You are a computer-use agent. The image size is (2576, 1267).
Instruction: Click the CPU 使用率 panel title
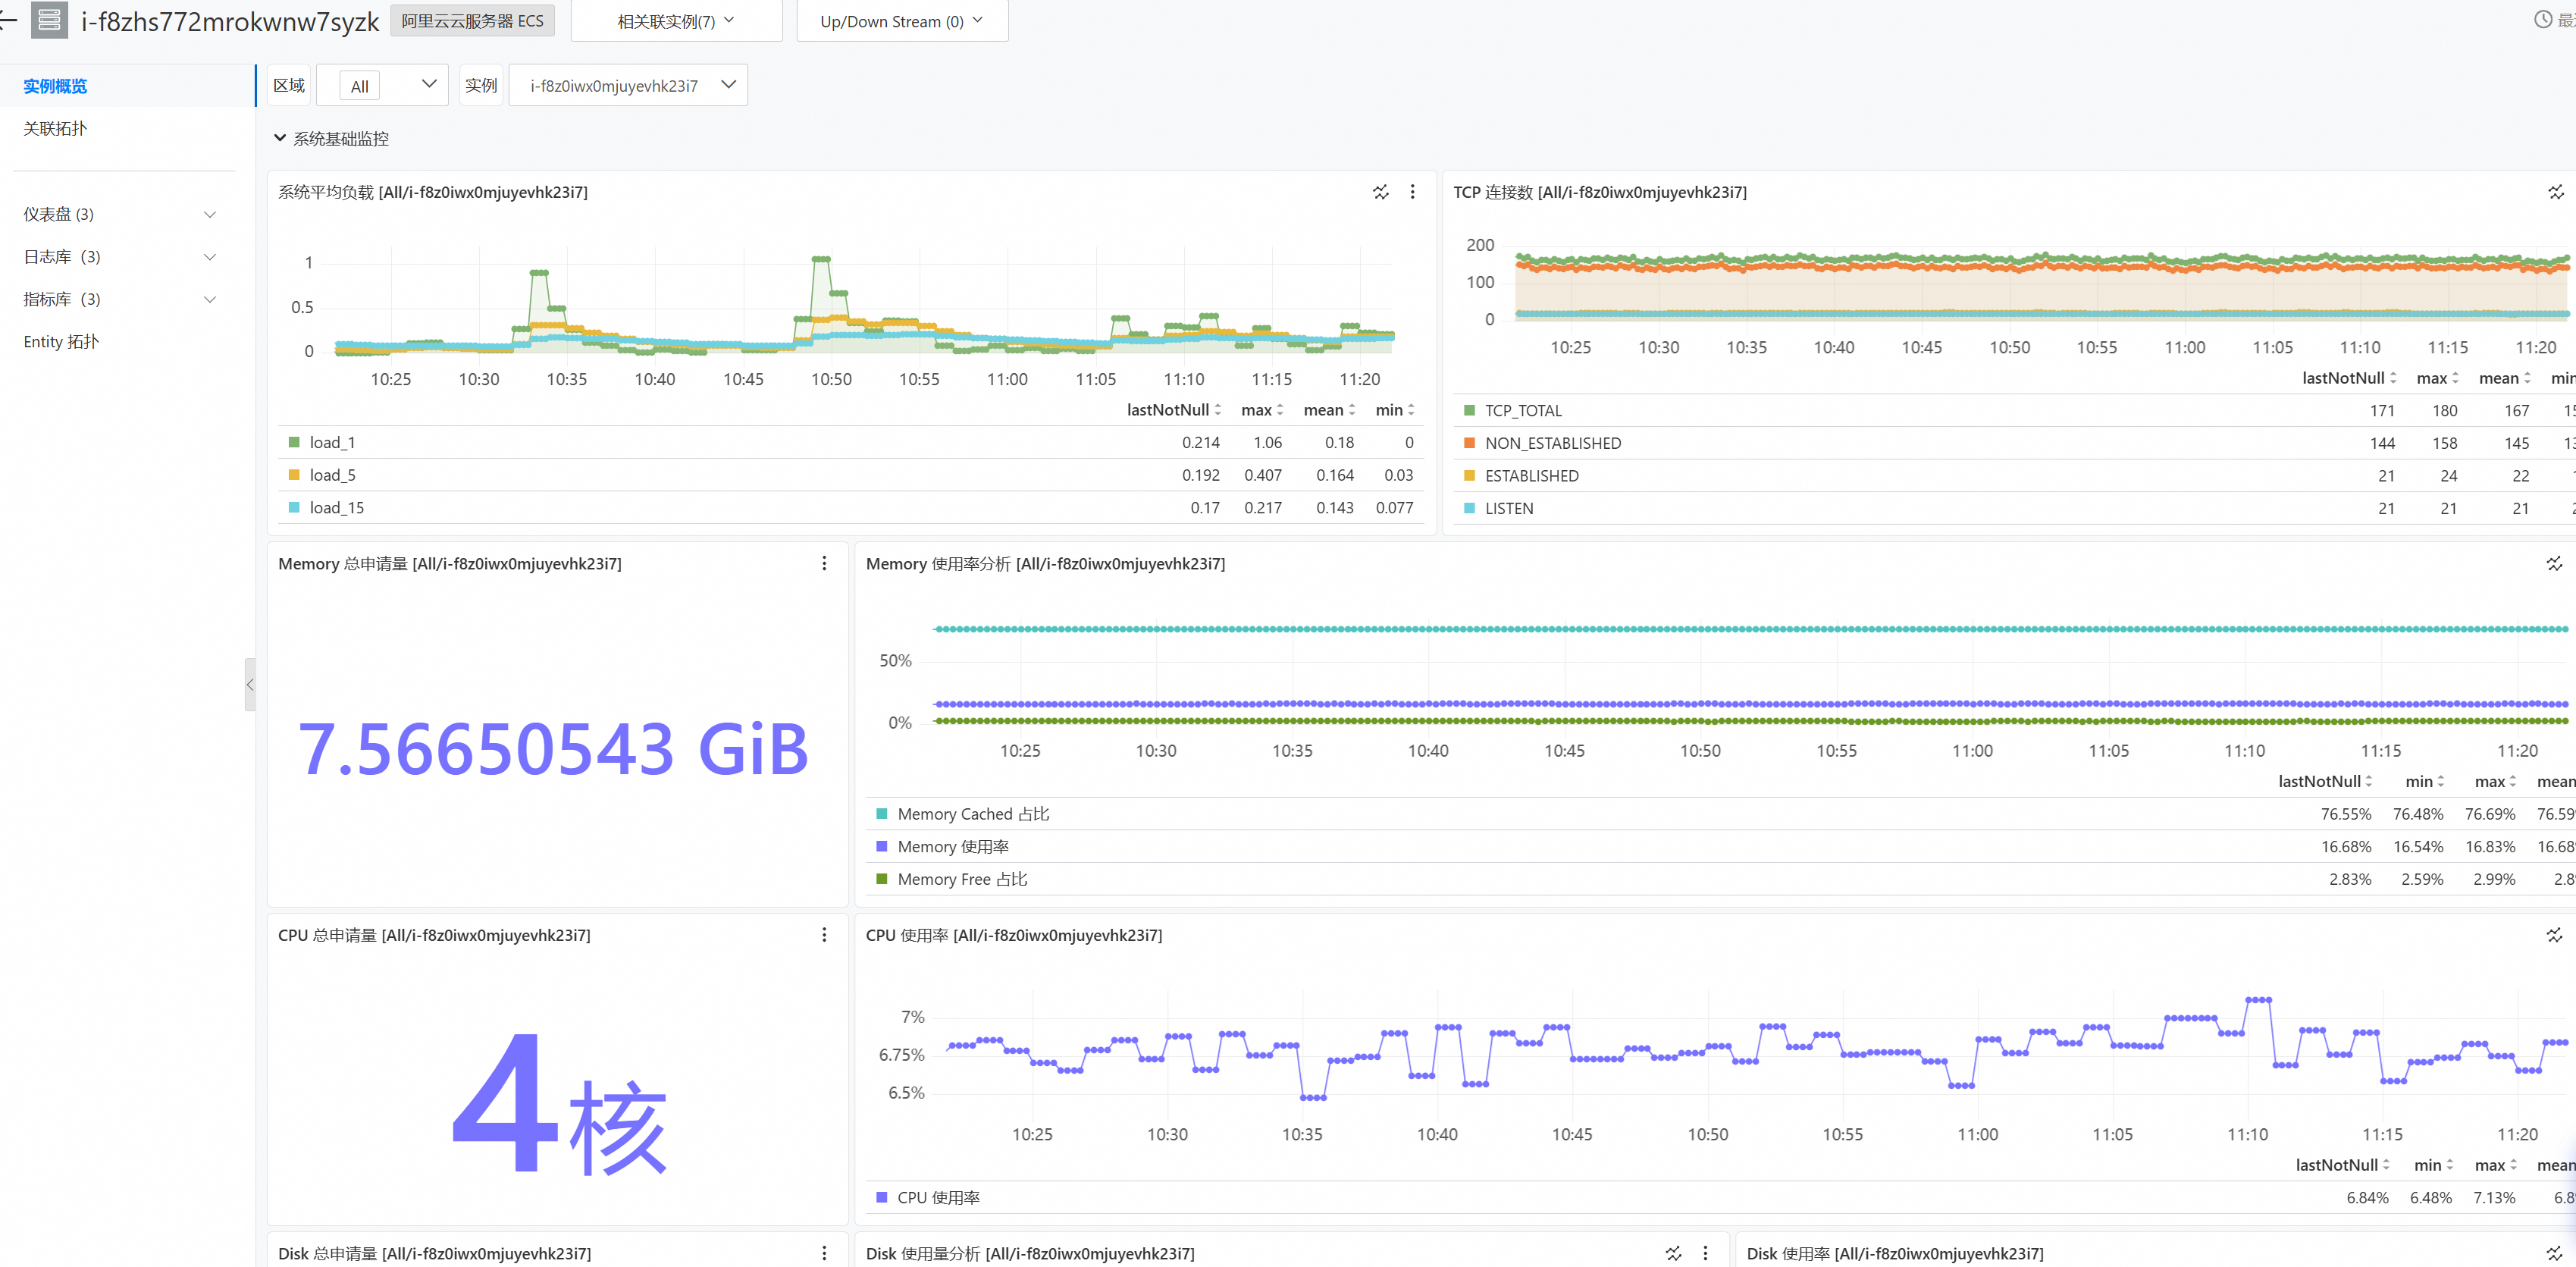point(1014,935)
